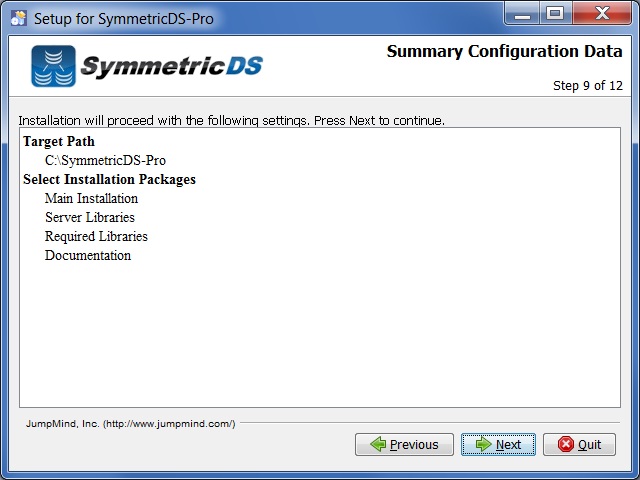Go back with the Previous button
640x480 pixels.
point(404,444)
